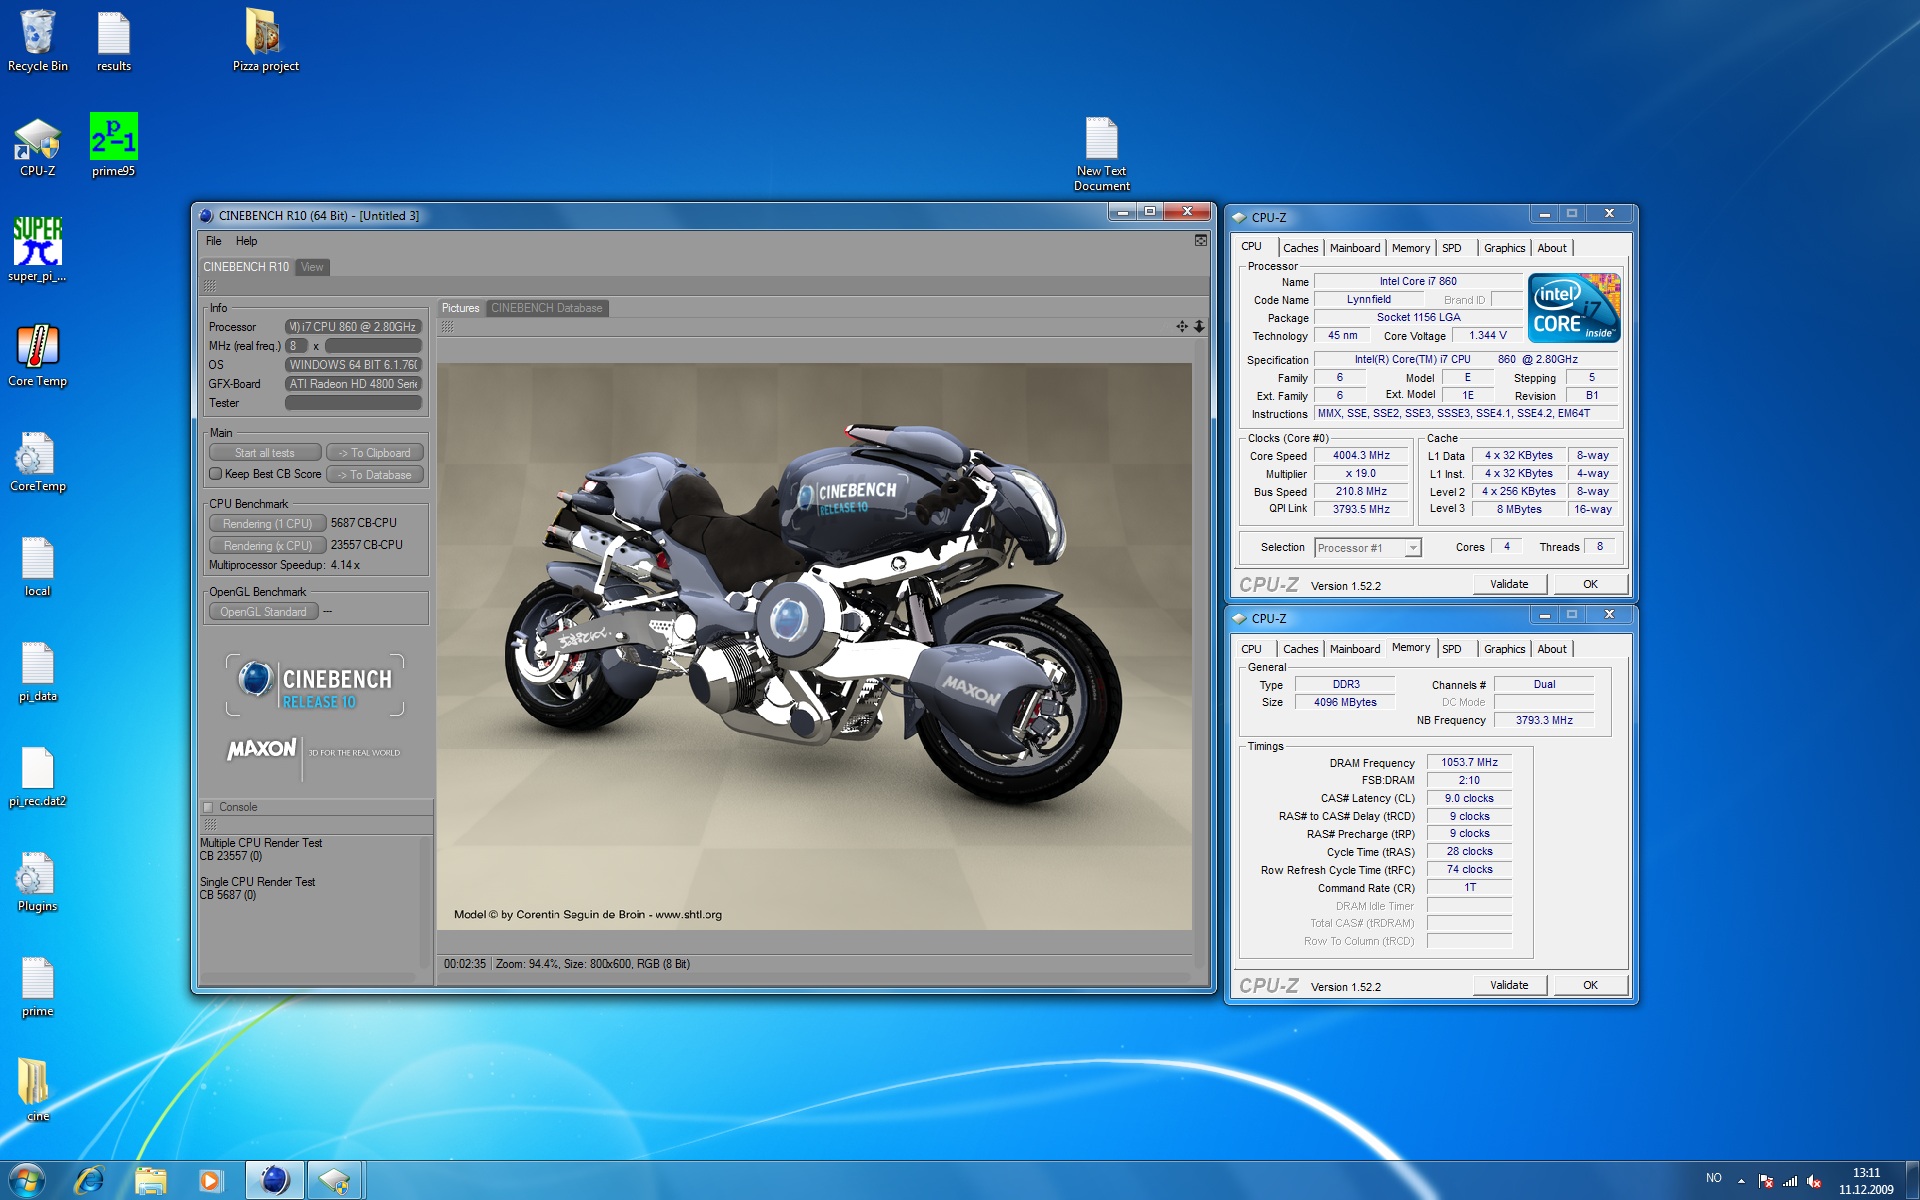Open Windows Media Player from taskbar
Image resolution: width=1920 pixels, height=1200 pixels.
point(210,1181)
